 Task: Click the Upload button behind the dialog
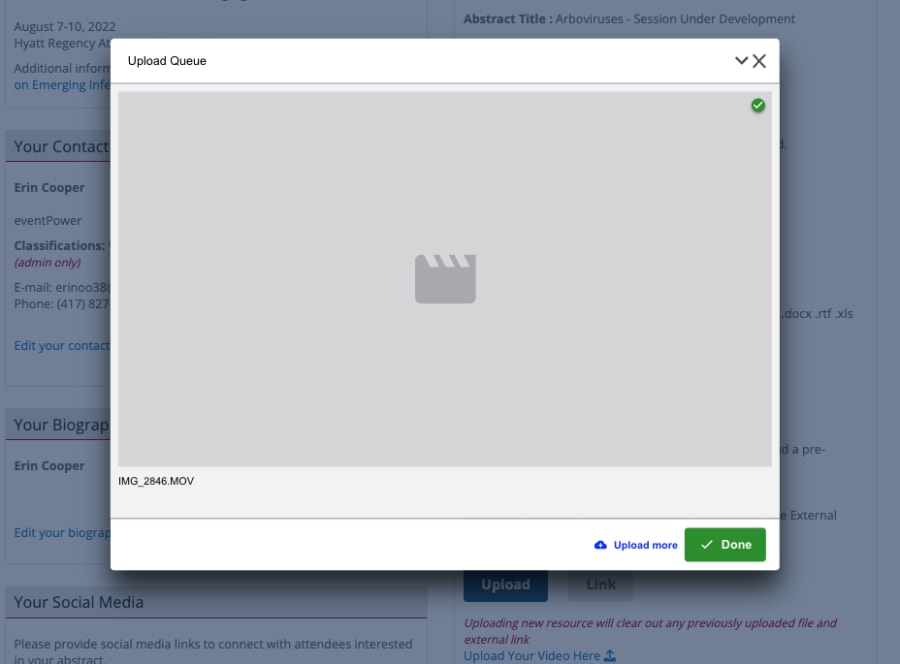pyautogui.click(x=506, y=585)
